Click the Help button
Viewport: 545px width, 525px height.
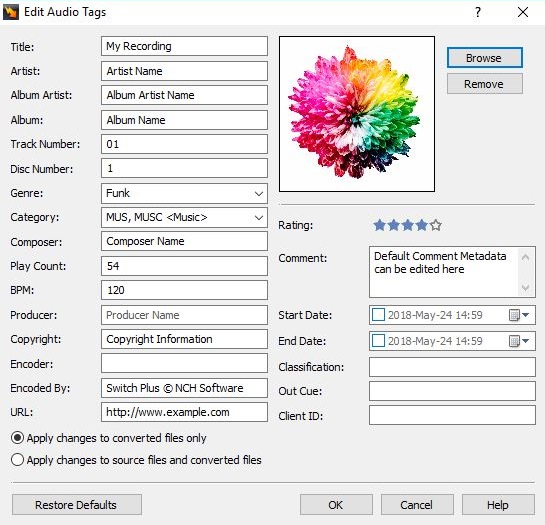click(x=498, y=505)
